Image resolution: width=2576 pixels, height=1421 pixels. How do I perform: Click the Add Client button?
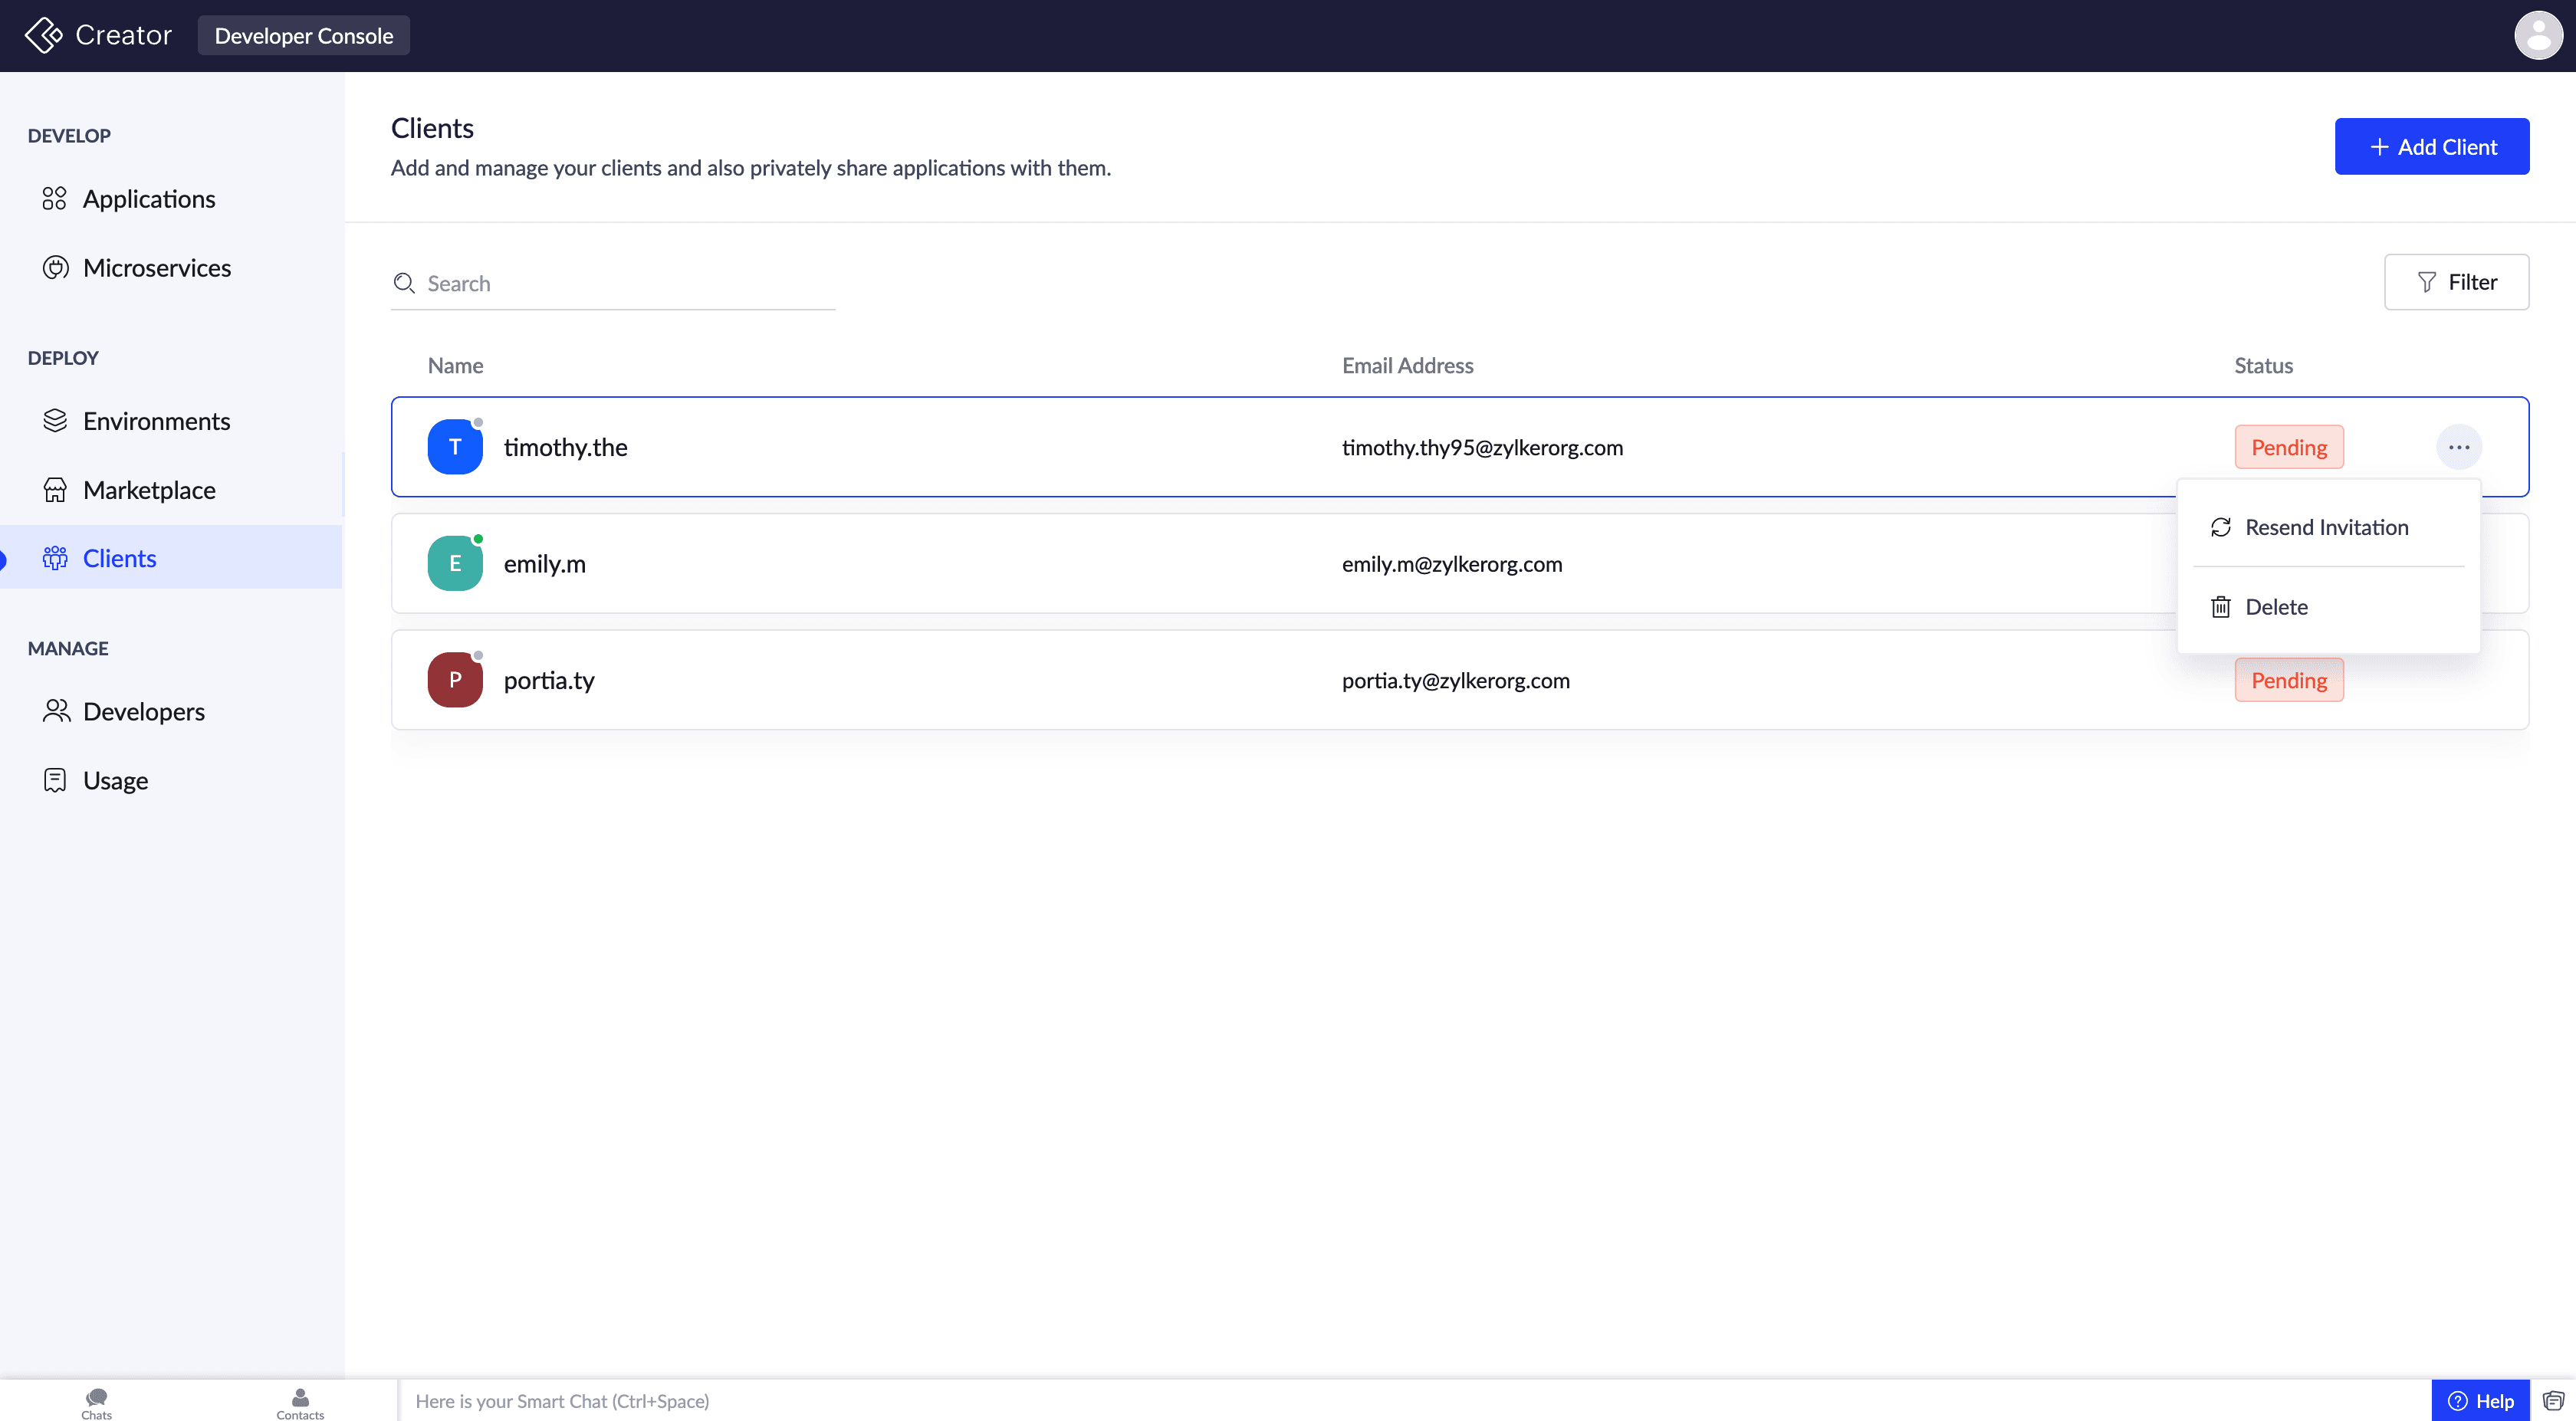(x=2431, y=147)
